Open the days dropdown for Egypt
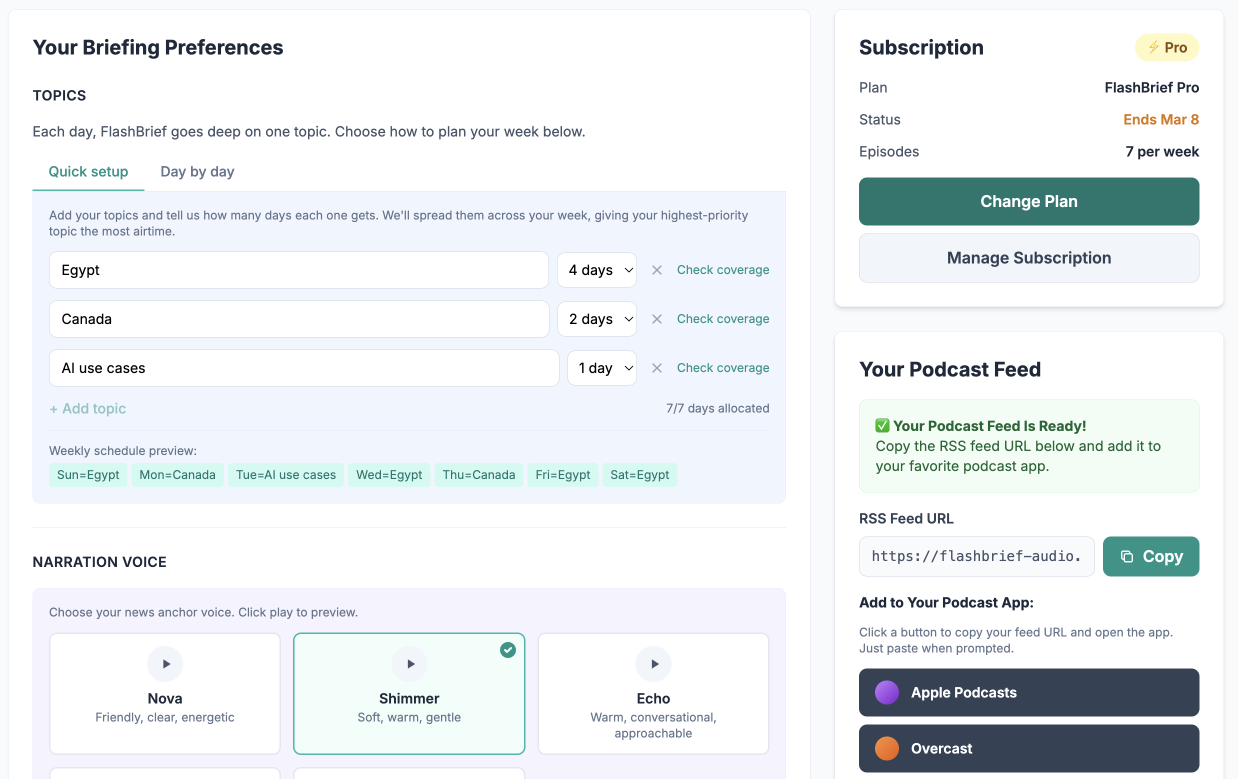The image size is (1238, 779). pyautogui.click(x=597, y=269)
